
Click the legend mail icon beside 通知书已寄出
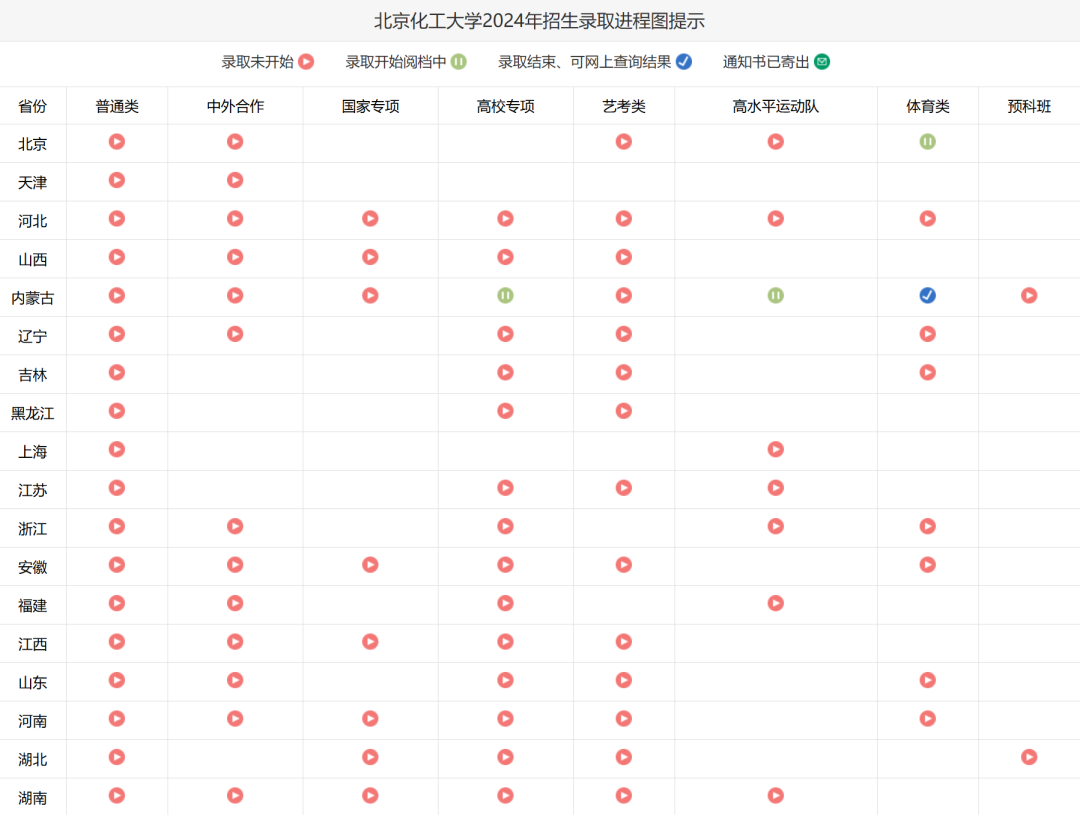(822, 62)
